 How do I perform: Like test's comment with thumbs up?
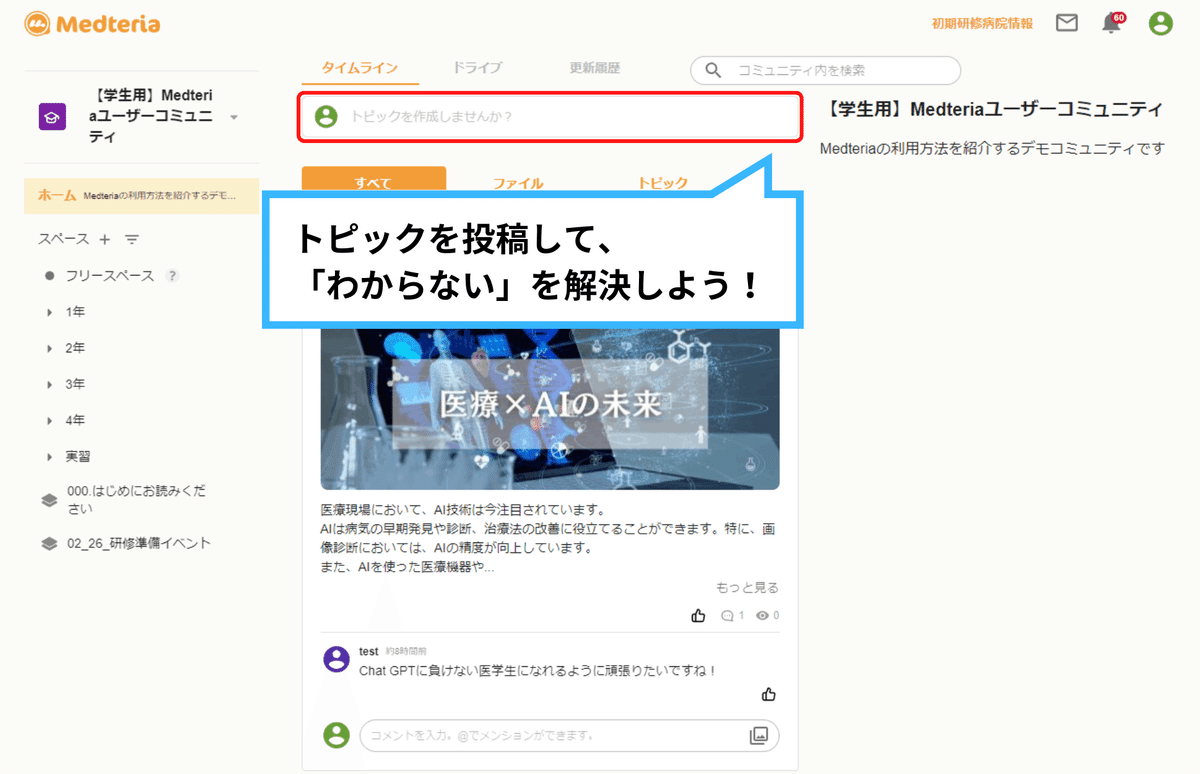coord(769,694)
